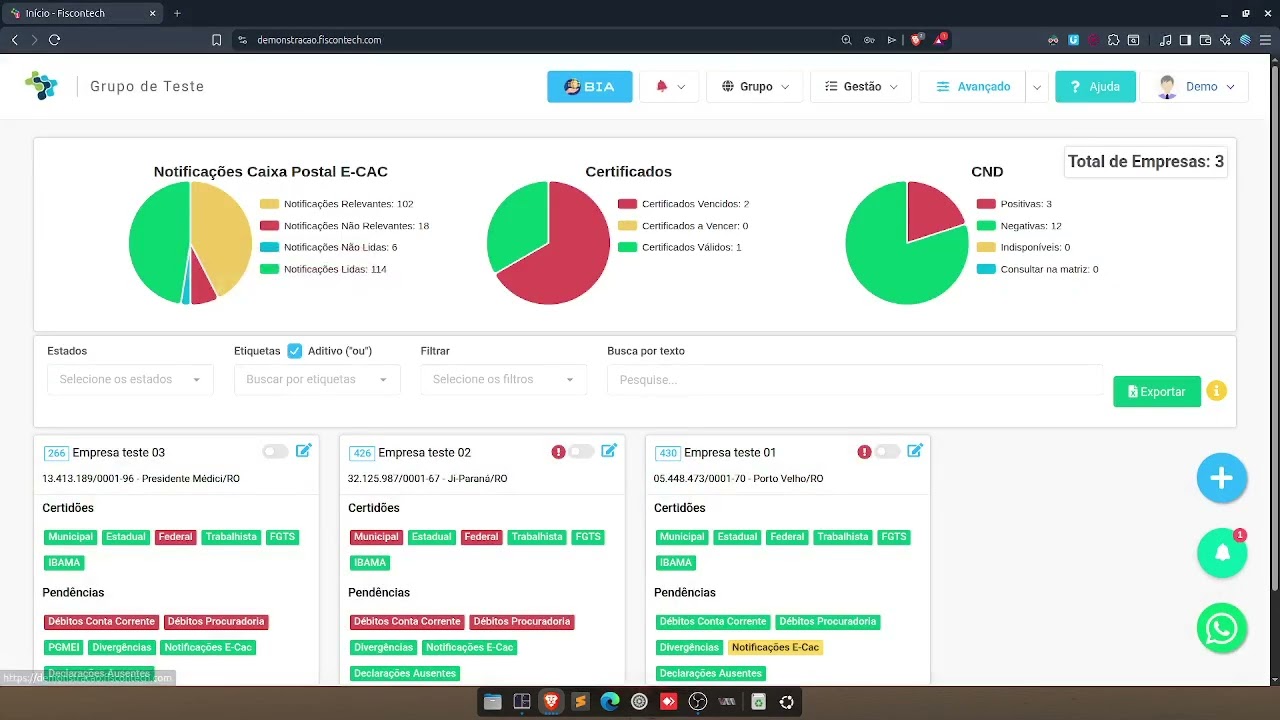Click the red alert icon on Empresa teste 02
Image resolution: width=1280 pixels, height=720 pixels.
[x=558, y=452]
